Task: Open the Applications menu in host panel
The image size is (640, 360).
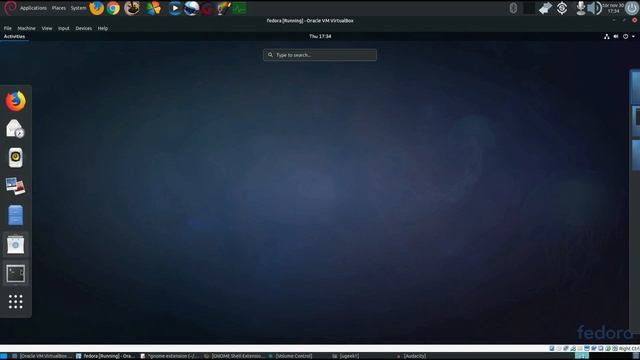Action: 33,8
